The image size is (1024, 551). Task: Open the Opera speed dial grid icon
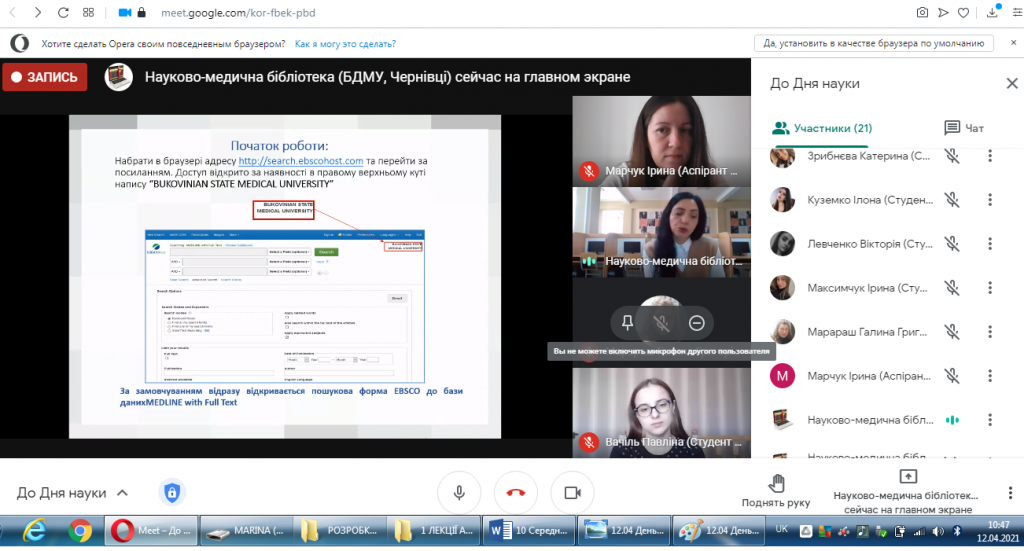[88, 12]
